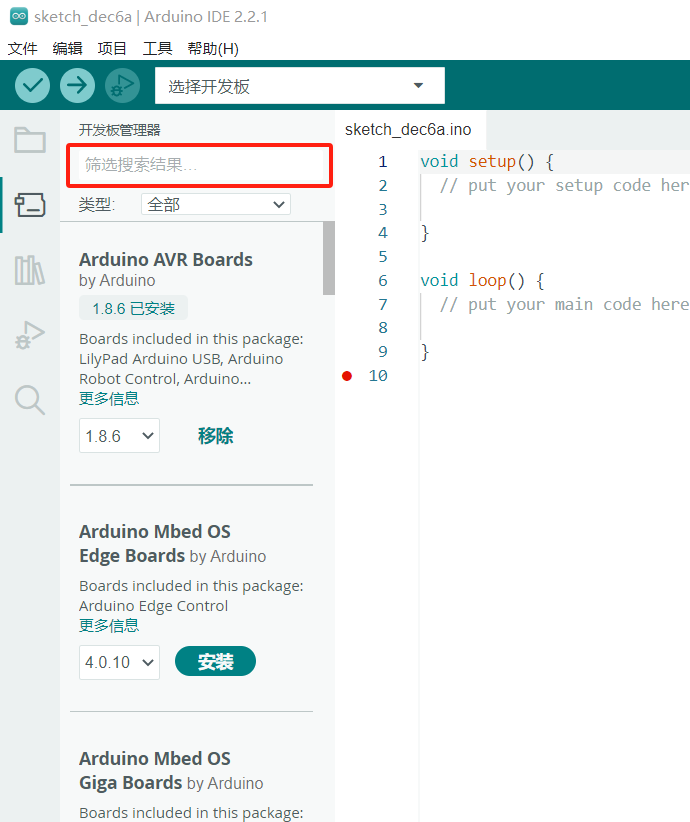Expand the 类型 全部 filter dropdown
690x822 pixels.
[215, 204]
